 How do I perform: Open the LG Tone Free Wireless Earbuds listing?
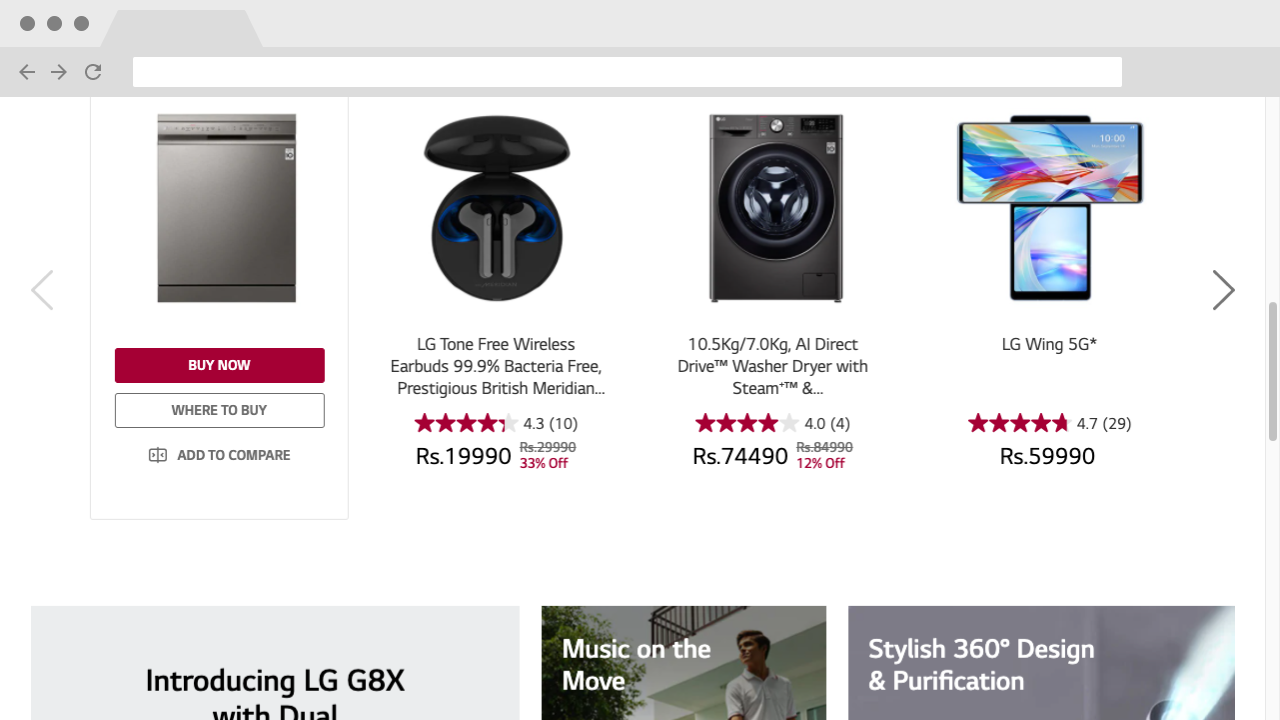tap(496, 366)
